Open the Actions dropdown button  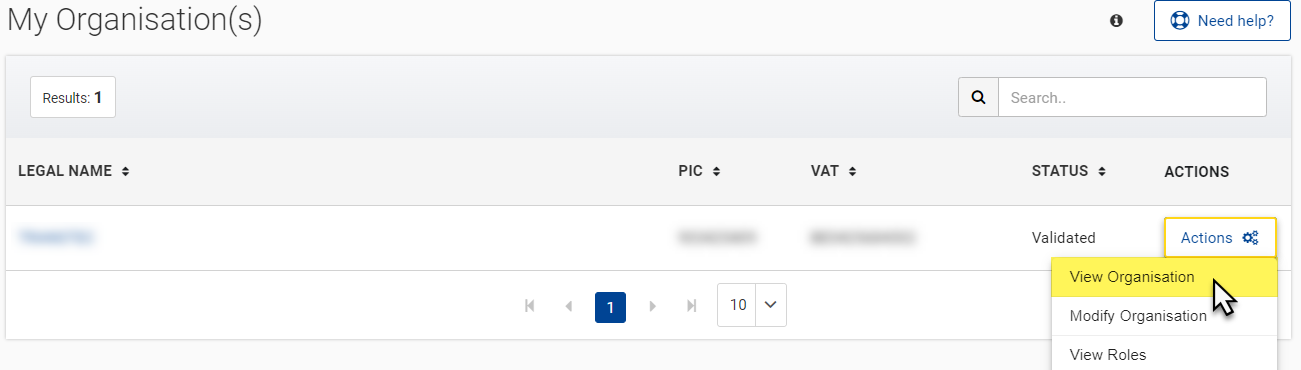[x=1220, y=238]
